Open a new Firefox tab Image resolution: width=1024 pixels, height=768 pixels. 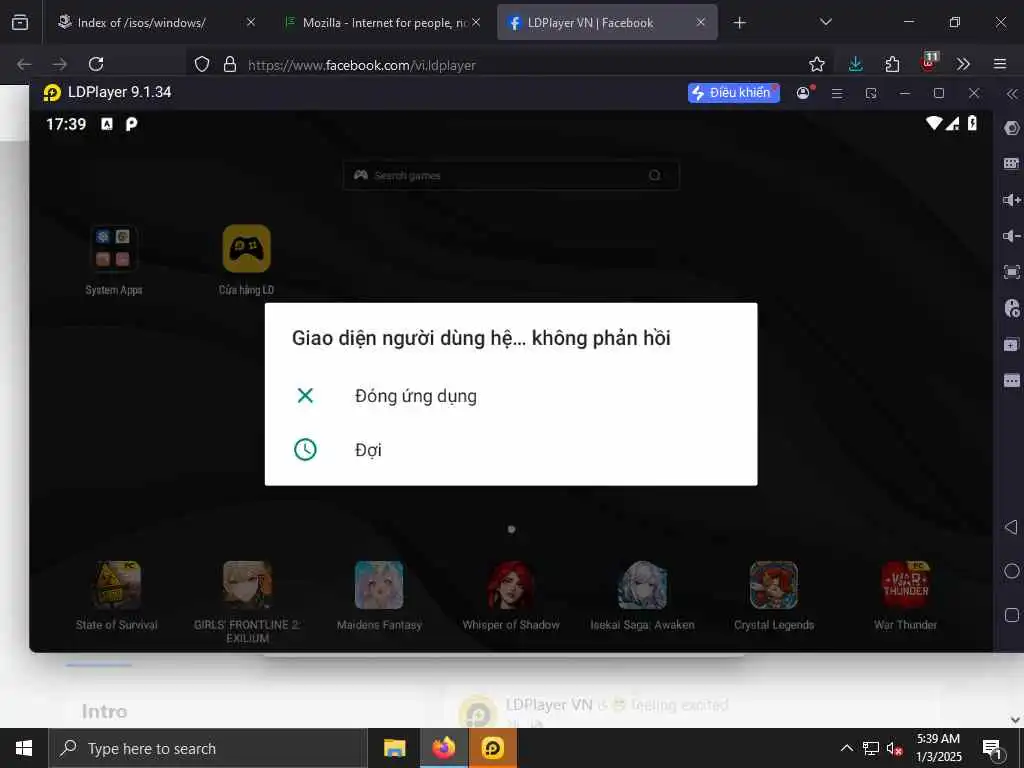pyautogui.click(x=739, y=23)
